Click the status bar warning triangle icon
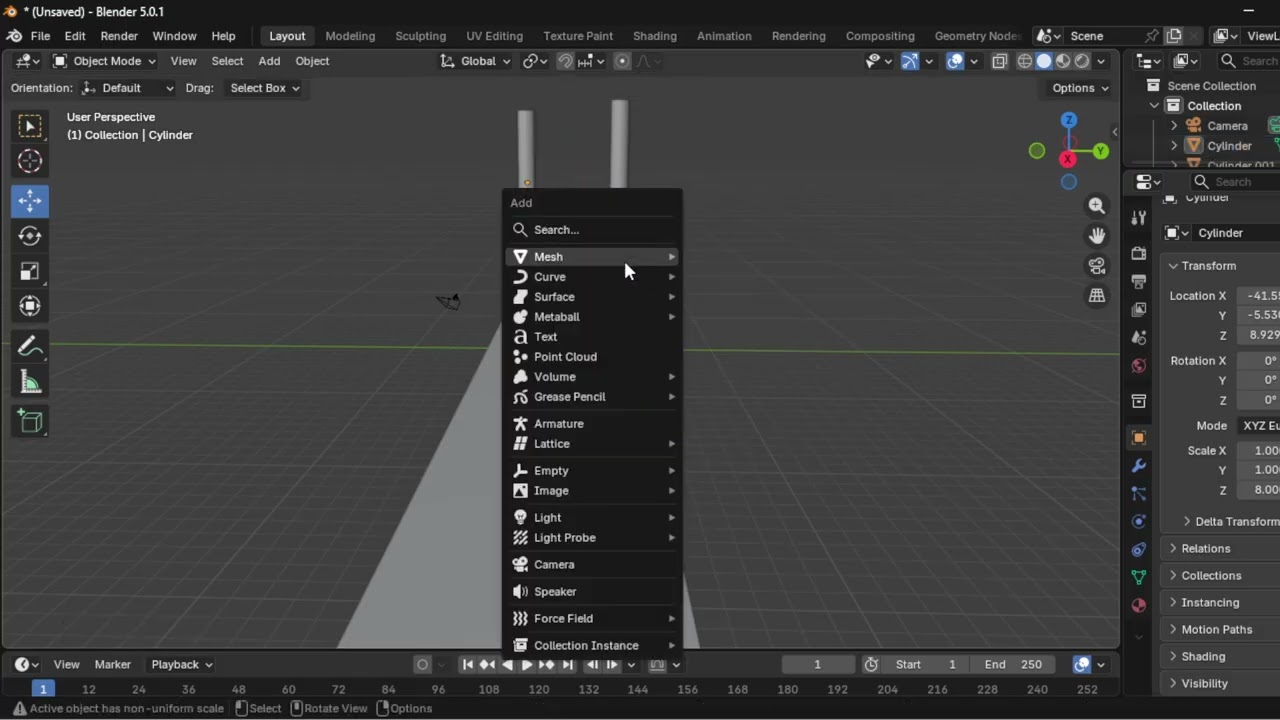 pyautogui.click(x=19, y=708)
